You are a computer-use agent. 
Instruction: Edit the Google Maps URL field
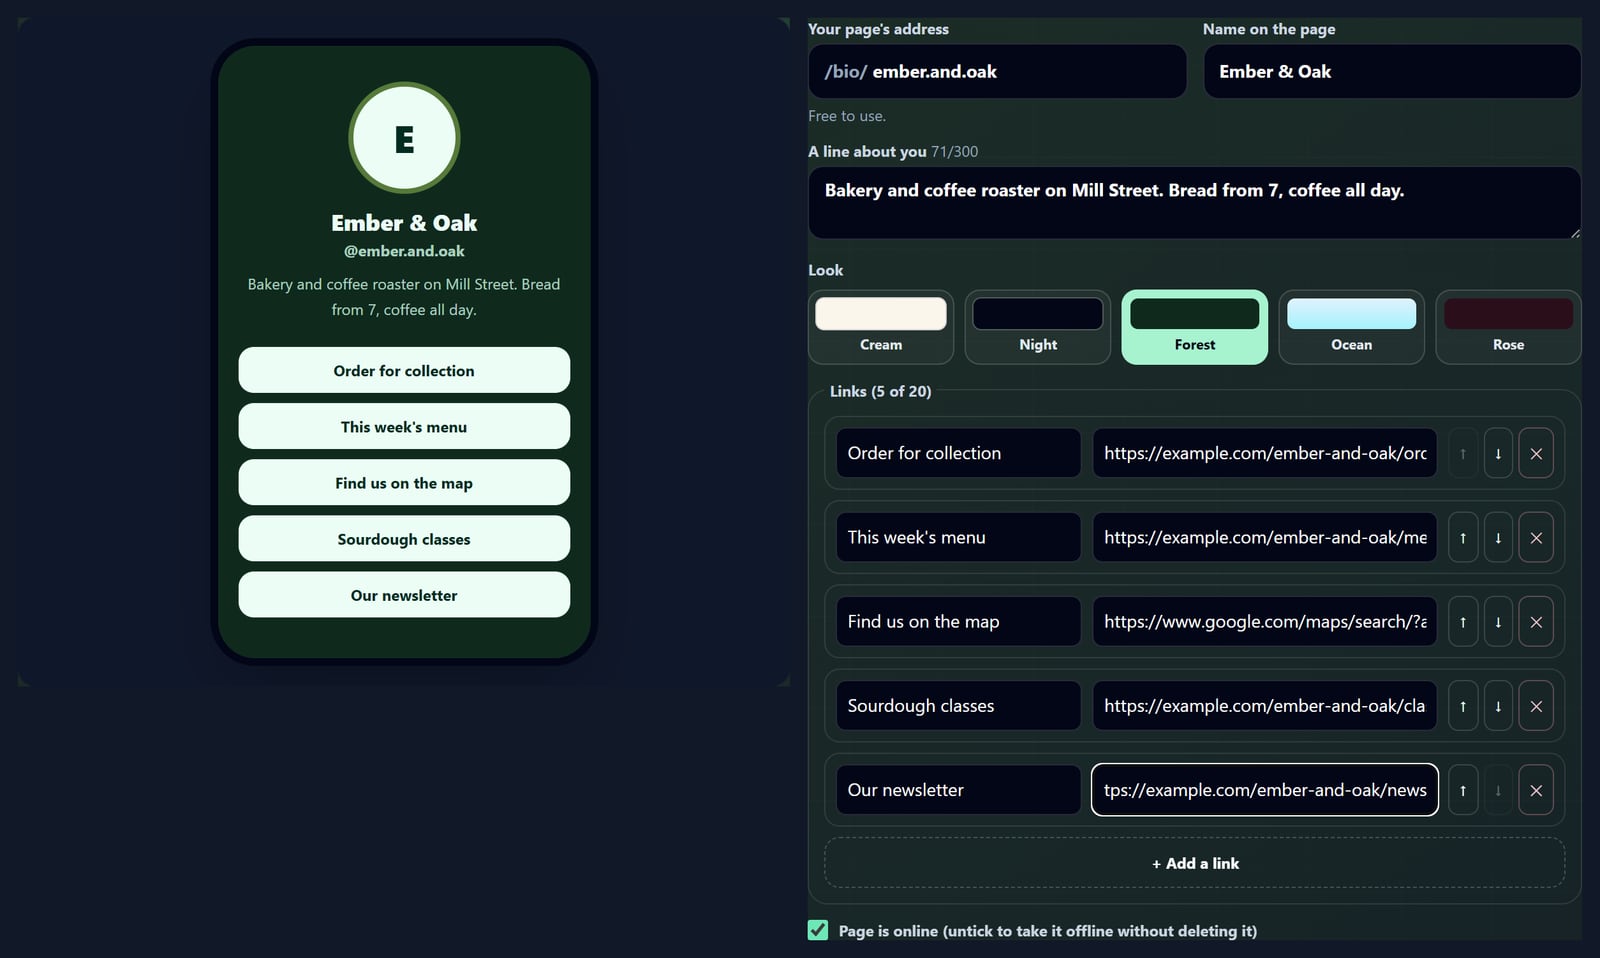pyautogui.click(x=1265, y=621)
